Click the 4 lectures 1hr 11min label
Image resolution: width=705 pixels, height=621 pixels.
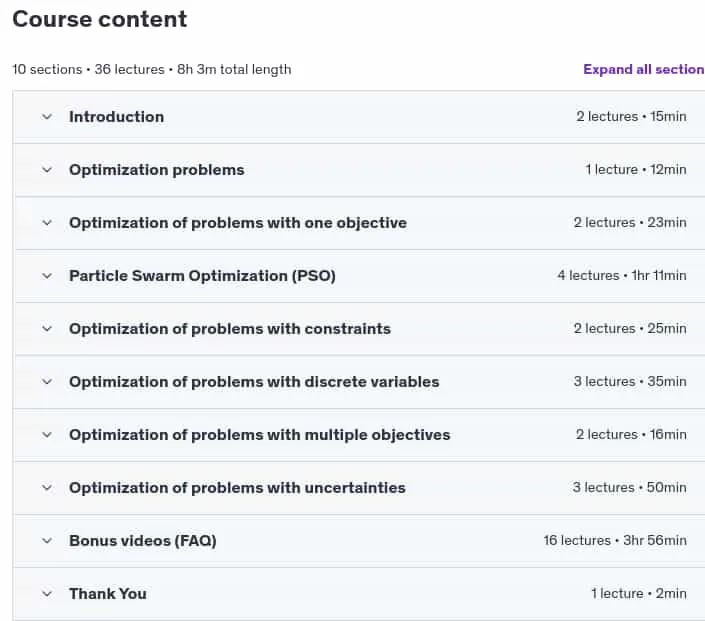pyautogui.click(x=621, y=276)
